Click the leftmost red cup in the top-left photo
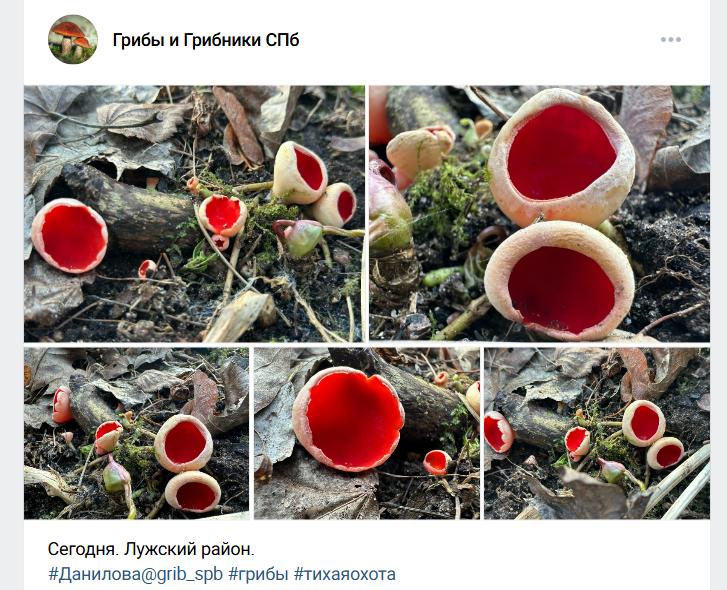This screenshot has height=590, width=727. tap(70, 235)
